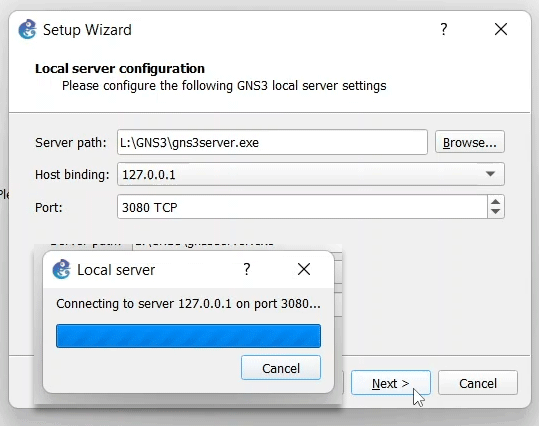Click the 'Port:' label
This screenshot has height=426, width=539.
click(x=49, y=207)
